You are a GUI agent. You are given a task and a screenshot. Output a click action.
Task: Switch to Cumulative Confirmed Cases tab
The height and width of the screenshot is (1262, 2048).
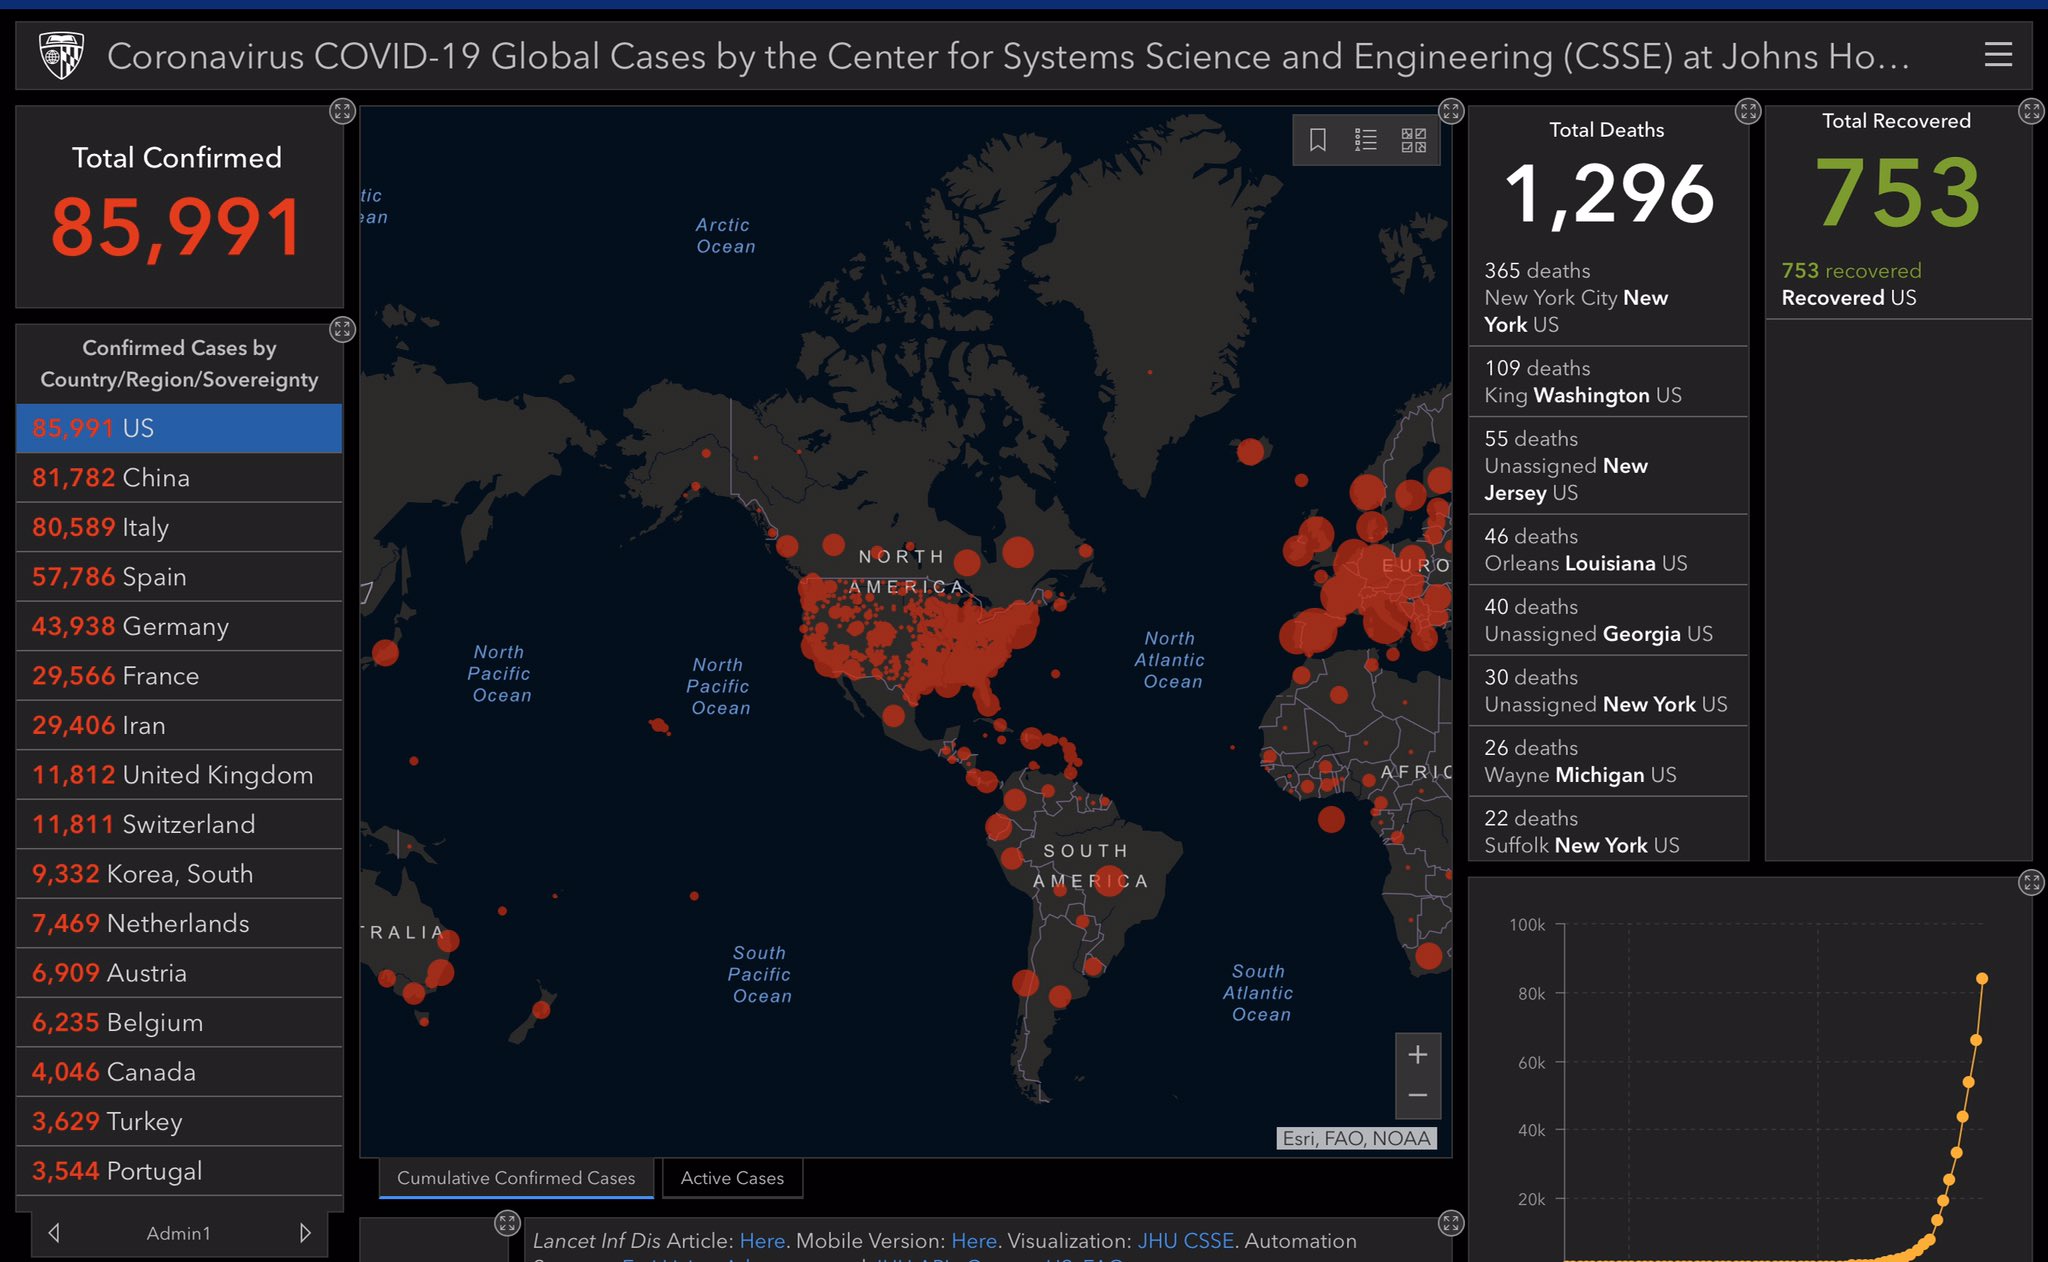tap(516, 1178)
